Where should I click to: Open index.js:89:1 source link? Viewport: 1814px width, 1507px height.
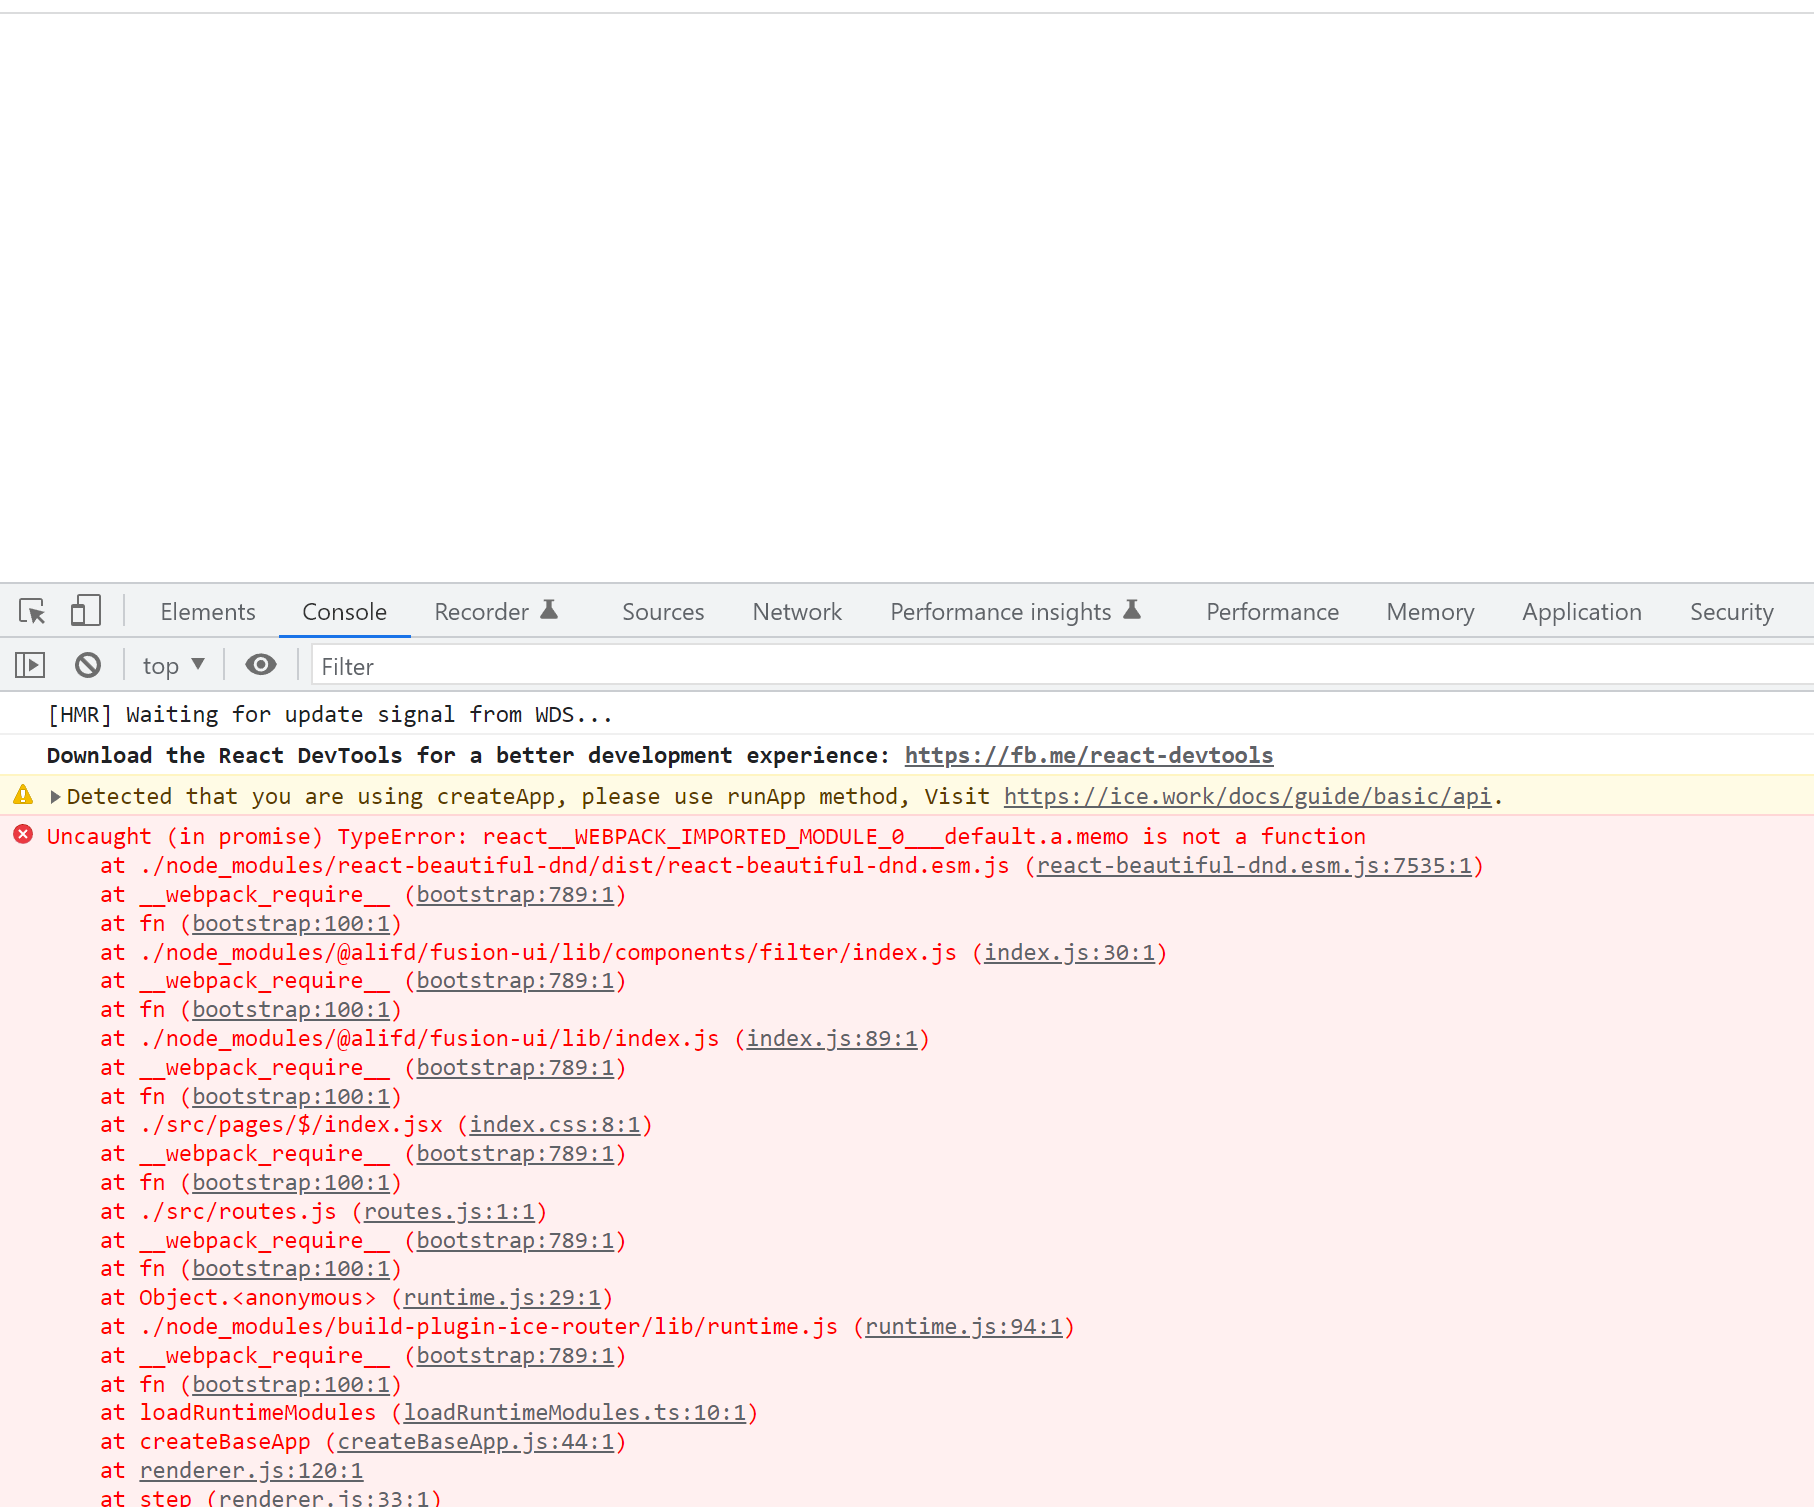point(832,1039)
